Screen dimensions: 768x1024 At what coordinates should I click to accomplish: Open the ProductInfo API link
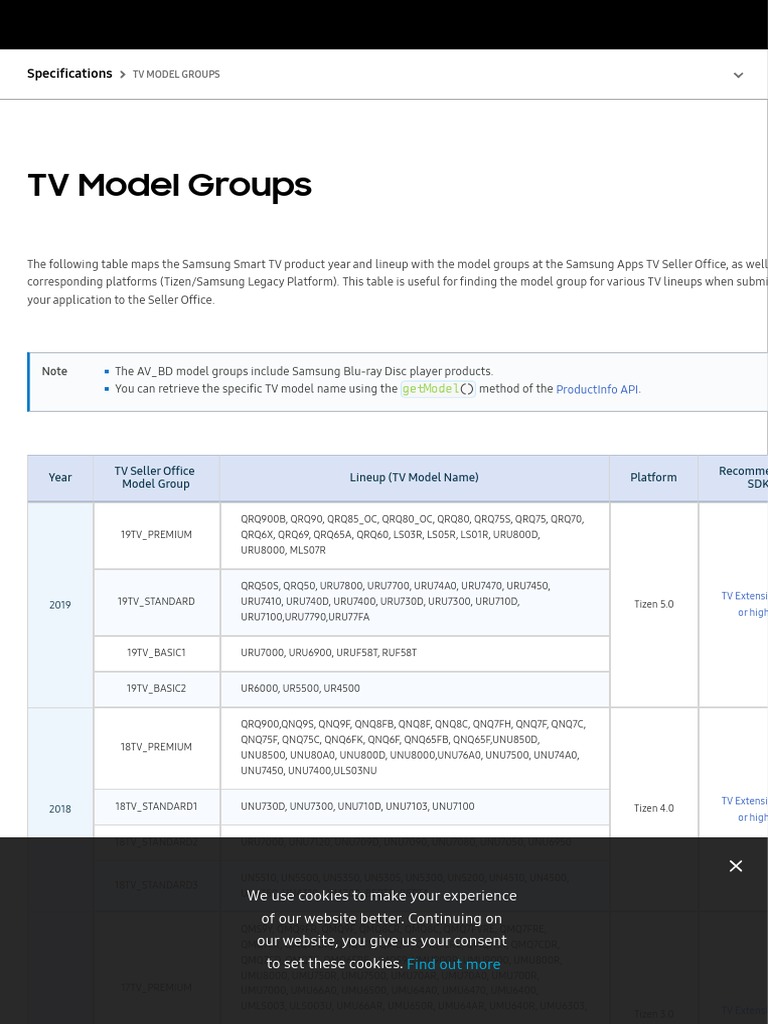click(x=597, y=389)
